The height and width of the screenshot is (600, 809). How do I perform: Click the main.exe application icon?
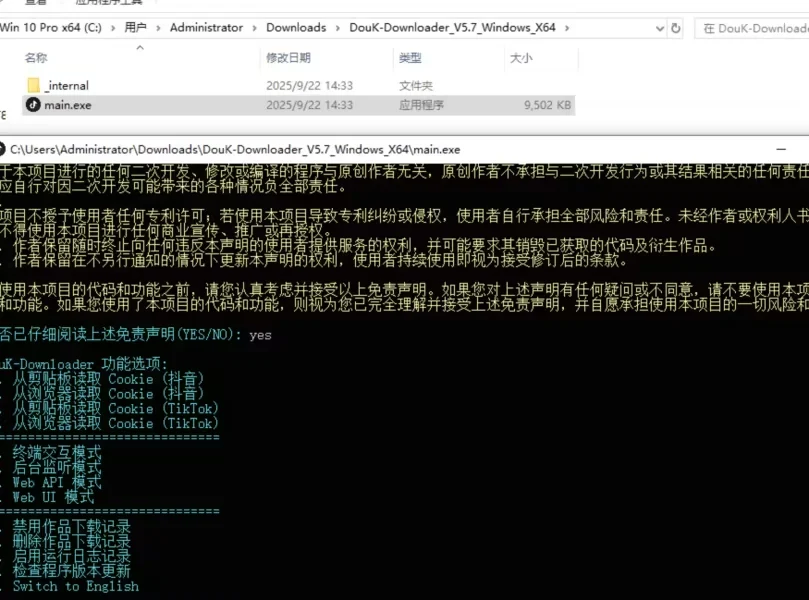[33, 104]
